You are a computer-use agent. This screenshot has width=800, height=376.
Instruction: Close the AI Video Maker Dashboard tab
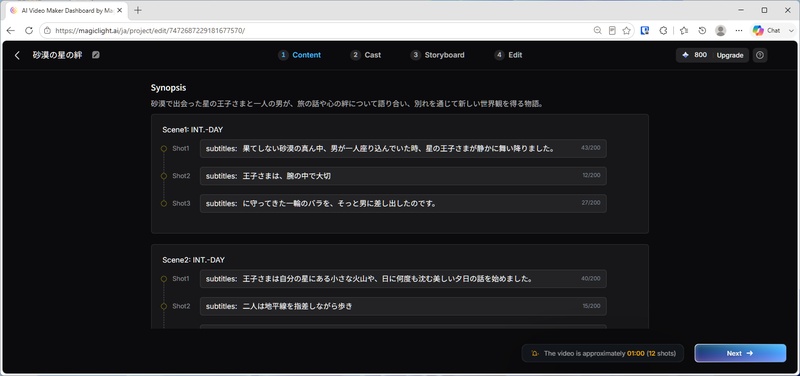pyautogui.click(x=120, y=10)
